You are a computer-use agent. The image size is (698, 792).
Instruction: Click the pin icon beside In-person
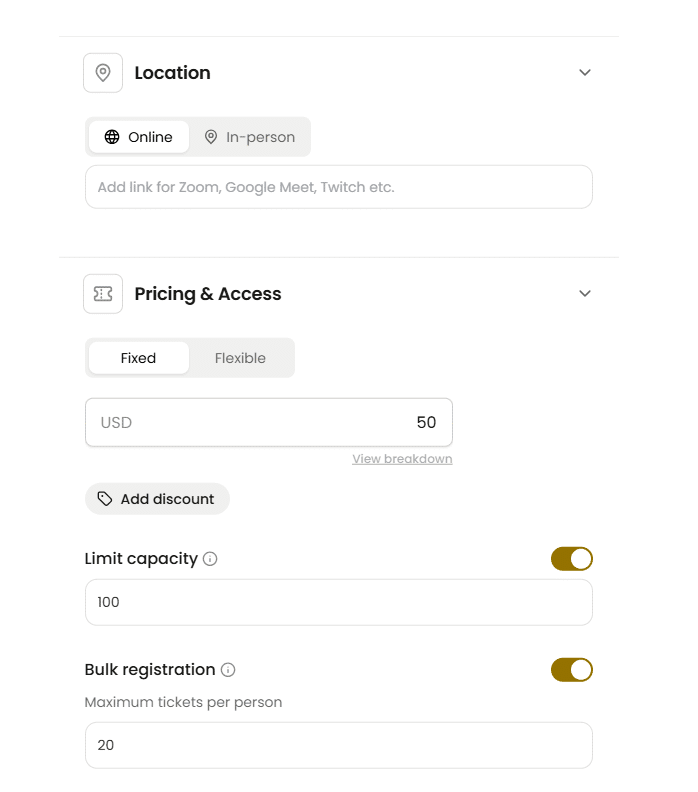click(211, 137)
